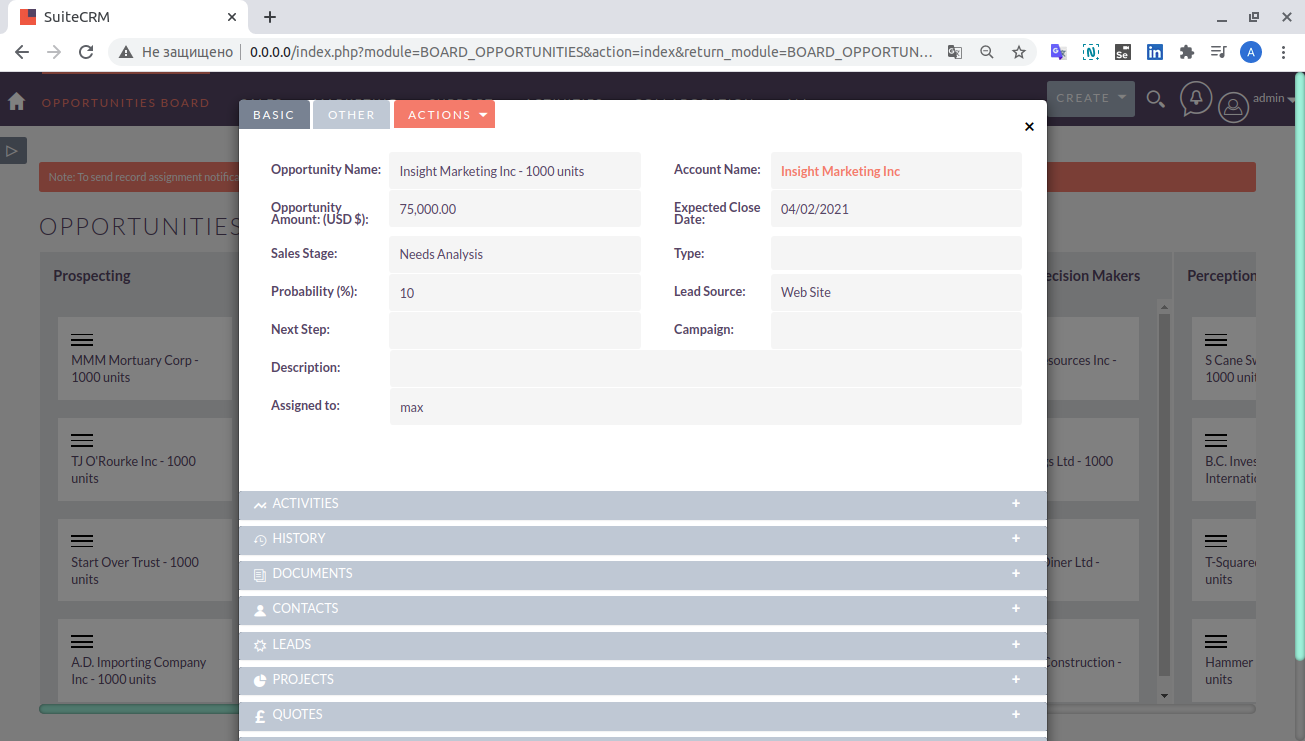
Task: Click the Prospecting column header
Action: 92,276
